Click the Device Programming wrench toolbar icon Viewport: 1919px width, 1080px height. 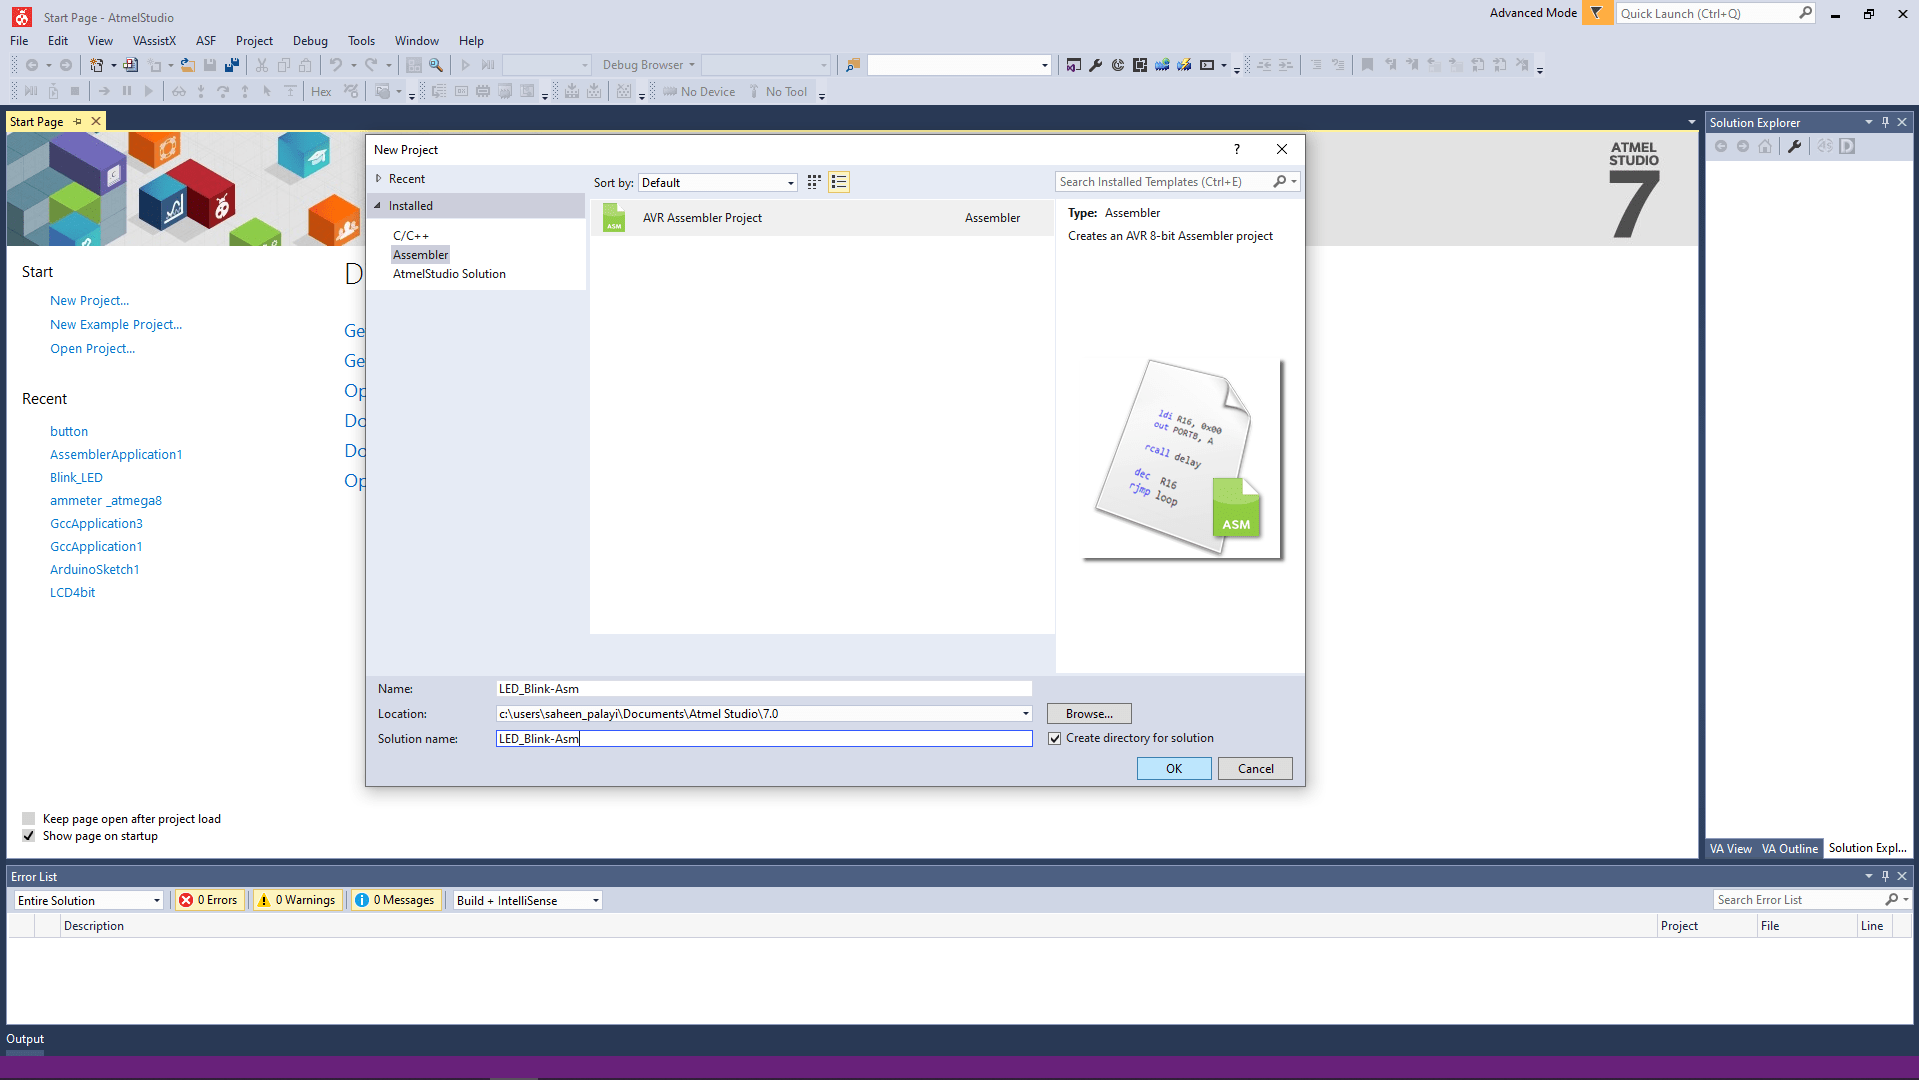(1096, 65)
